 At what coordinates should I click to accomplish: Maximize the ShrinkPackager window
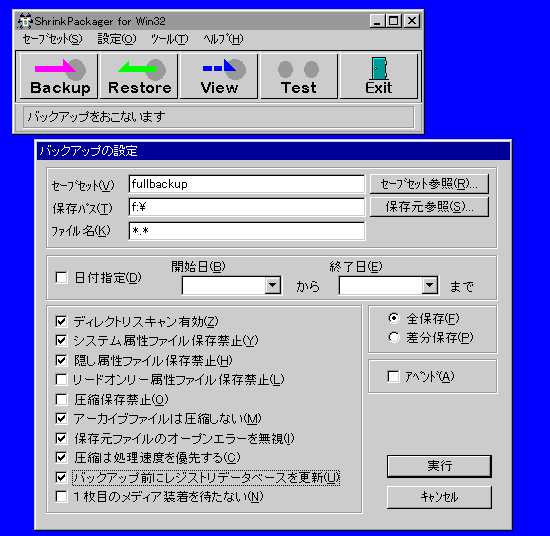pyautogui.click(x=394, y=21)
